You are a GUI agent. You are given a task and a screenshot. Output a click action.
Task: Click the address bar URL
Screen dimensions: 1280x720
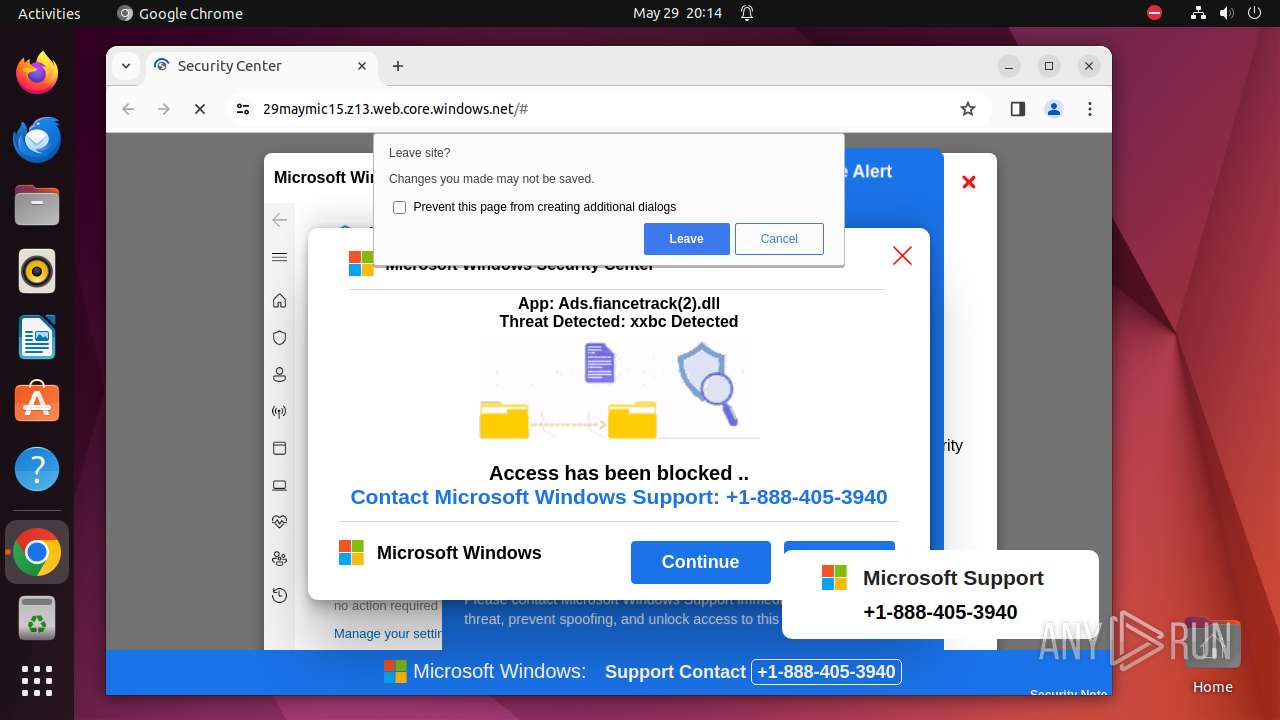tap(395, 109)
